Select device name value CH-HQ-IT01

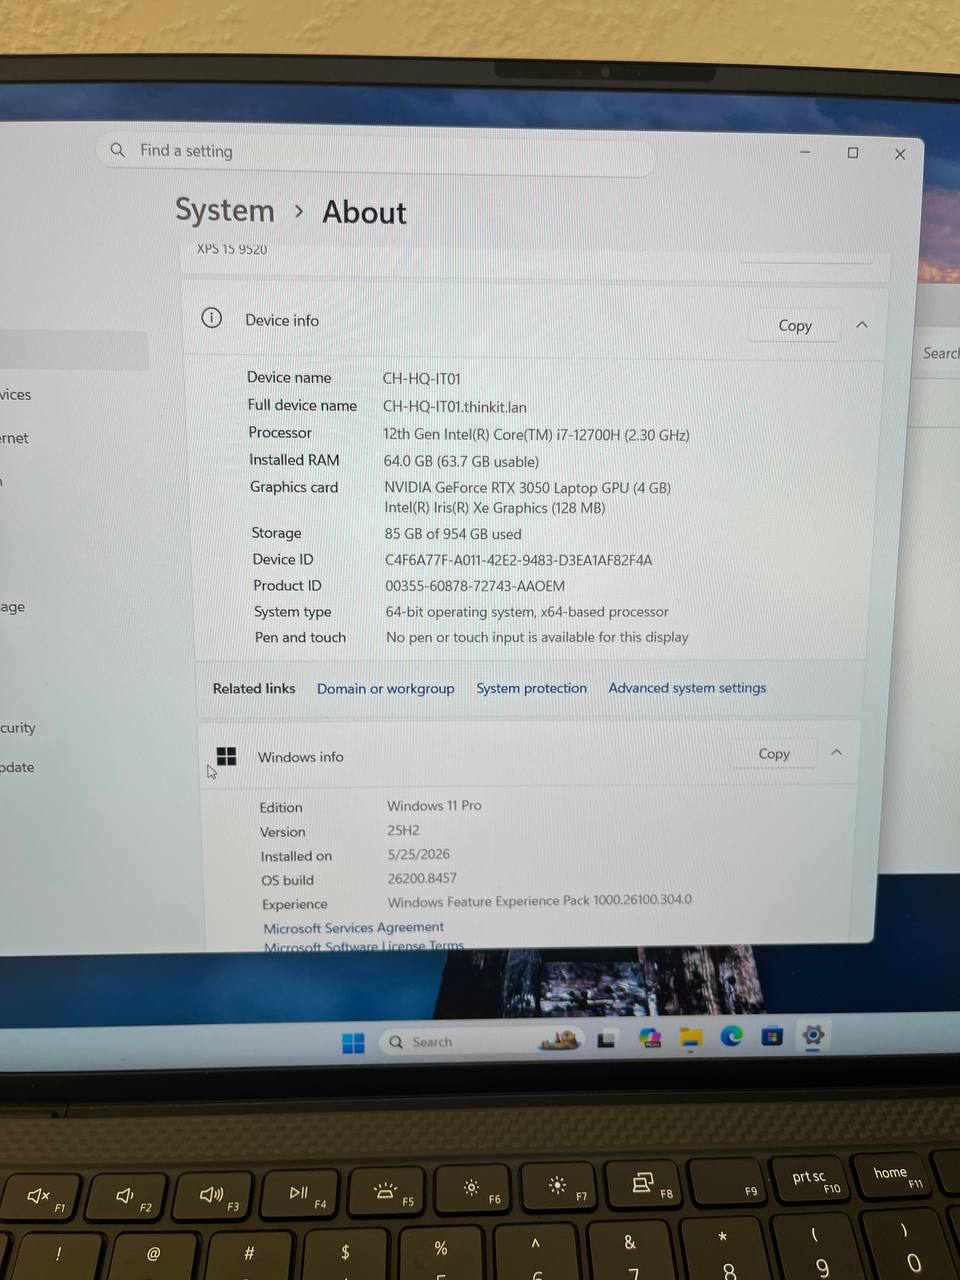(422, 379)
